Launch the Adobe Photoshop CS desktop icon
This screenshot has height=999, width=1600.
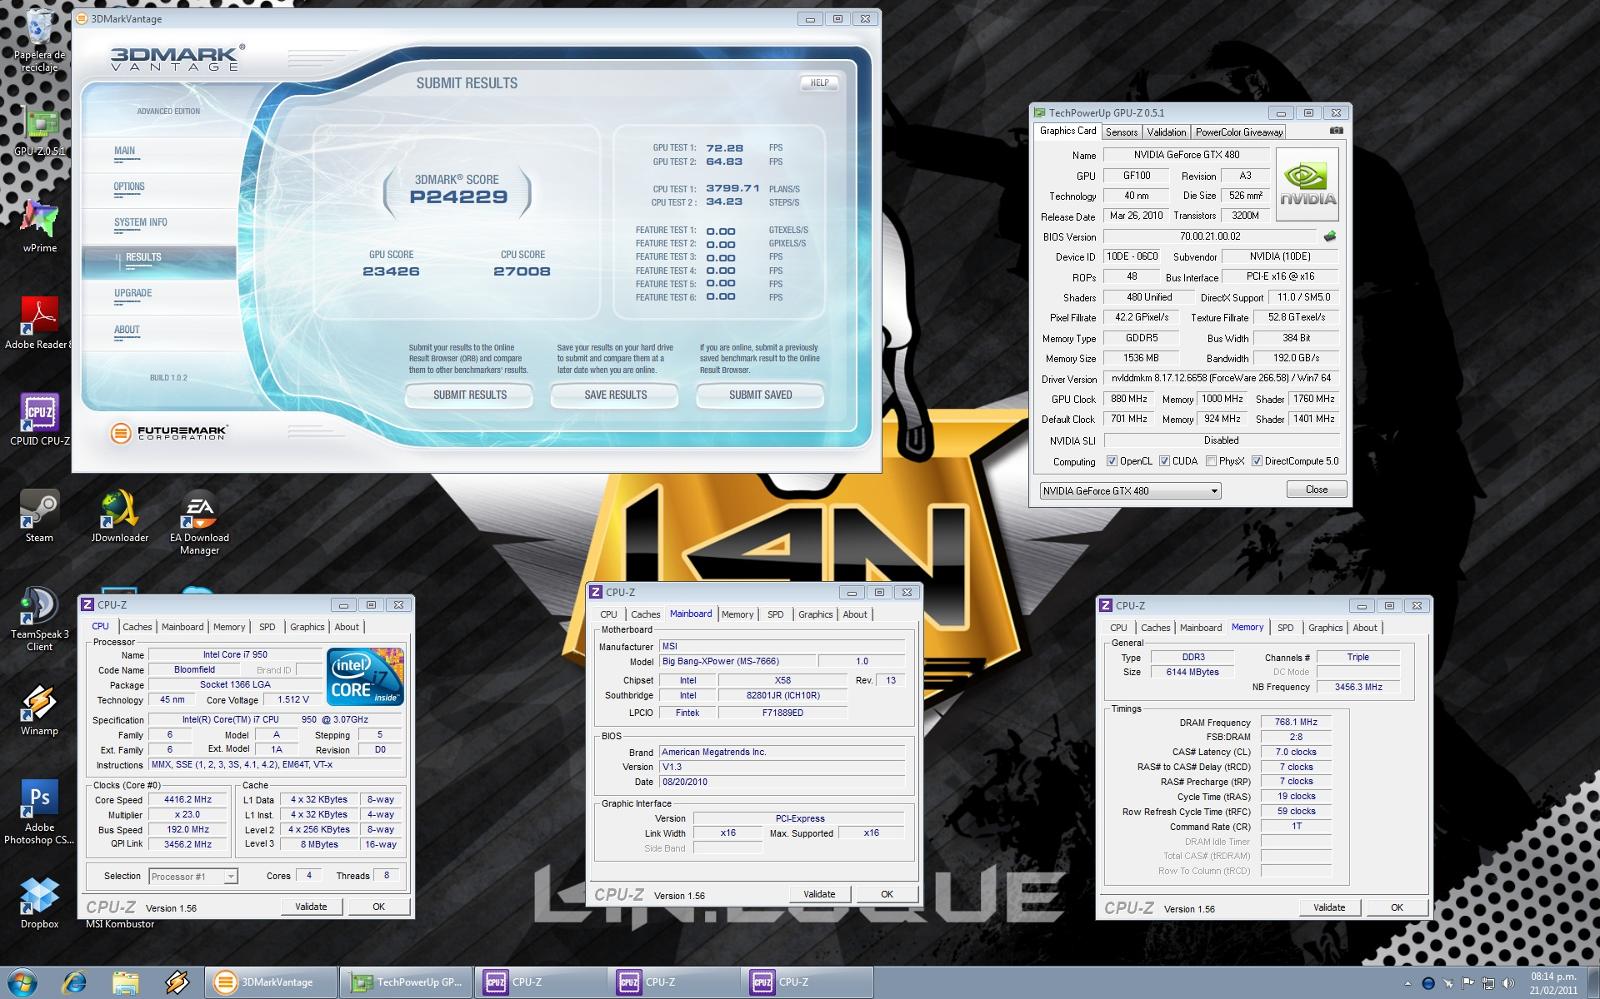40,812
